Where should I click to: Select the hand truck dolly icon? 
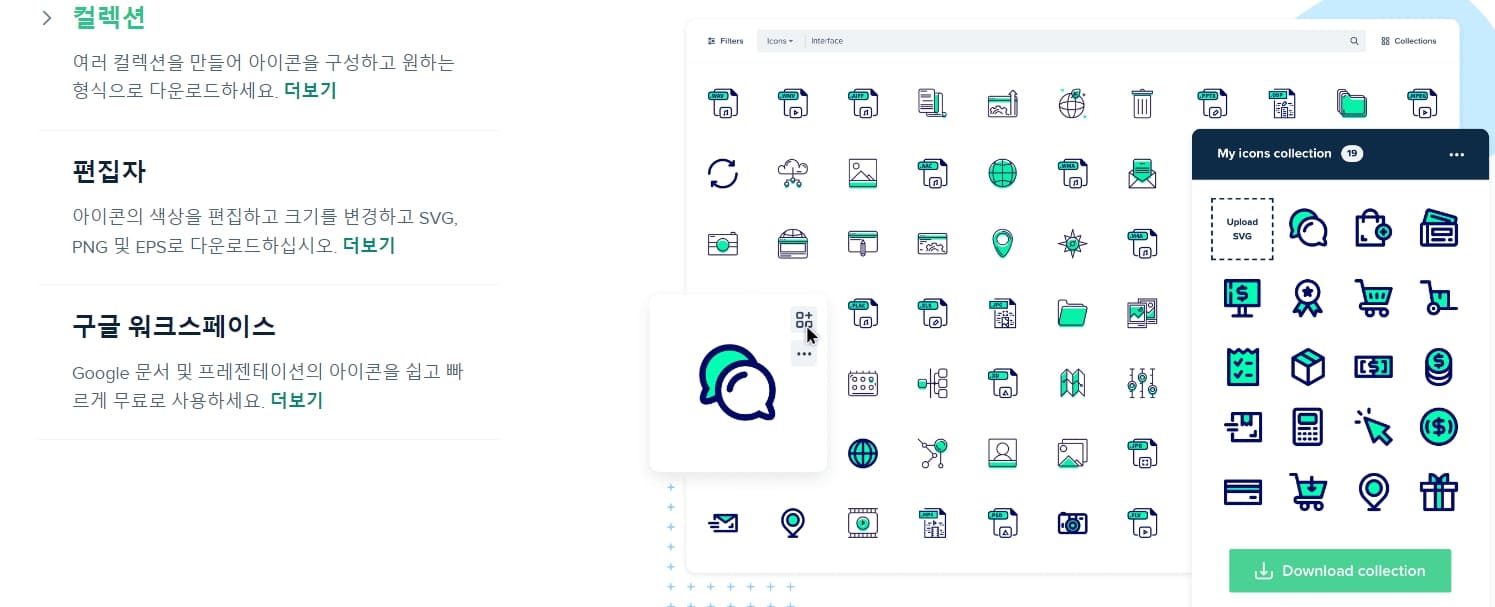point(1439,297)
